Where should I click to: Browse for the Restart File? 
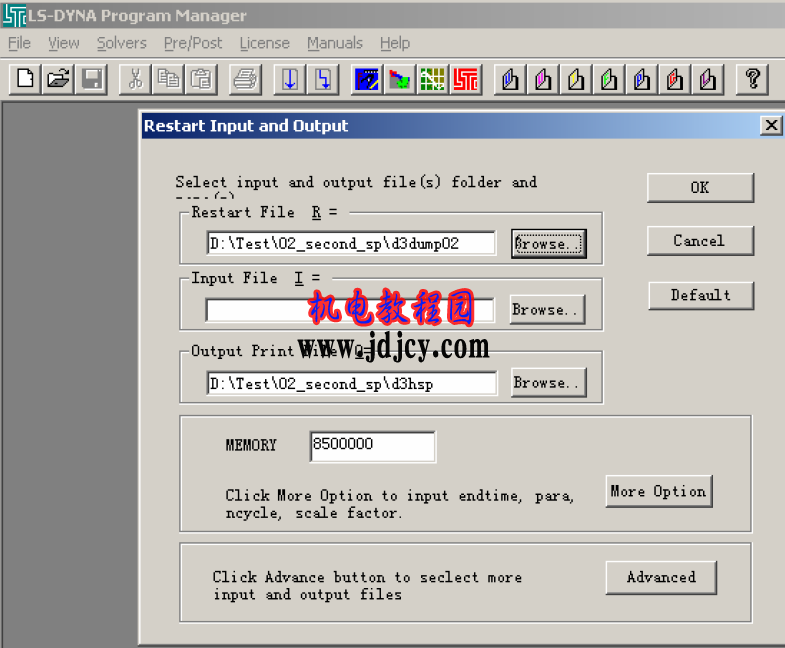point(549,244)
